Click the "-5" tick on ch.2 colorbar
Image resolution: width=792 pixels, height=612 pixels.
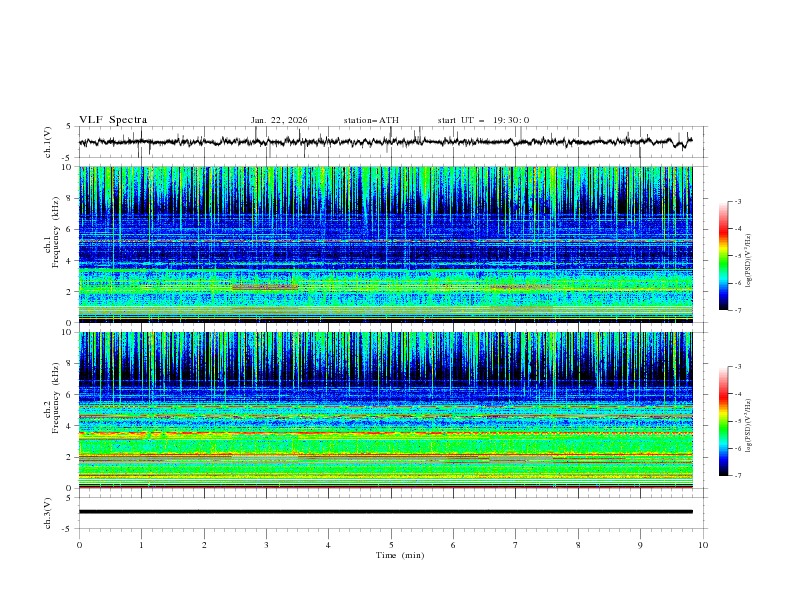[x=737, y=421]
